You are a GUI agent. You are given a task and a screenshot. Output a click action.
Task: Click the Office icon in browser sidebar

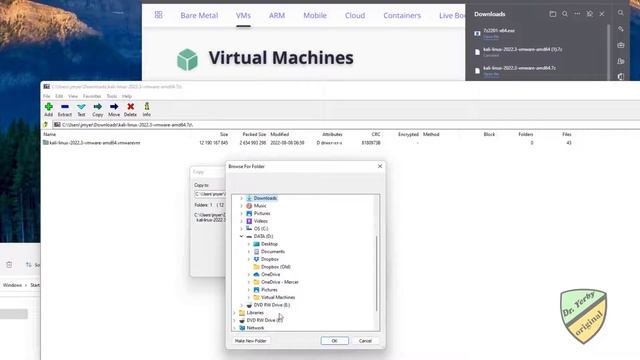(x=621, y=77)
